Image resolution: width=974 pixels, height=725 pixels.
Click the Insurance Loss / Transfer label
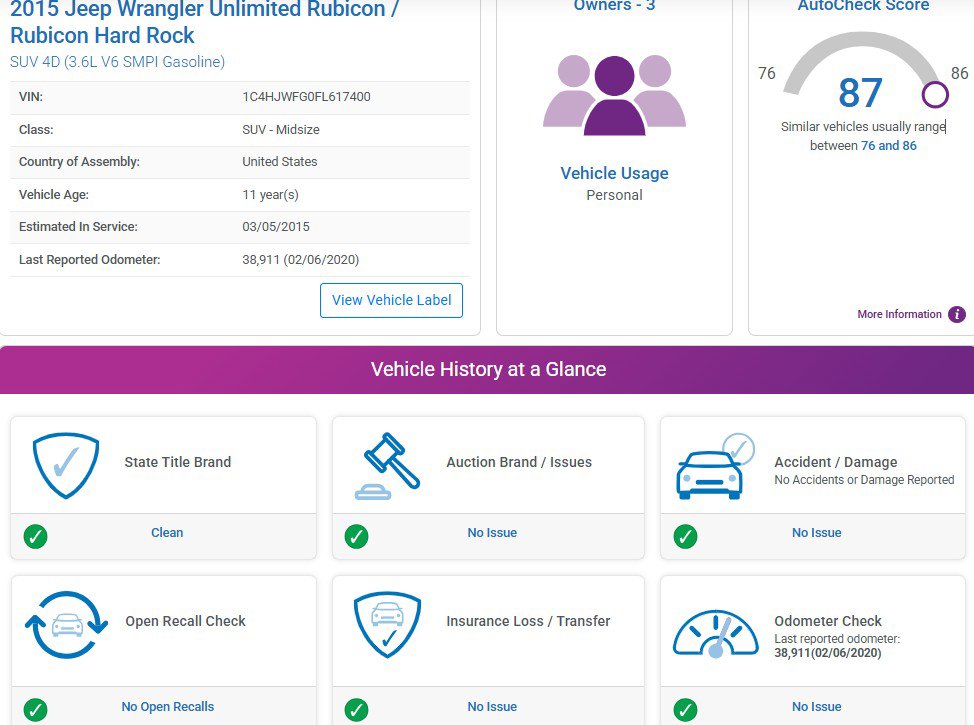[528, 621]
